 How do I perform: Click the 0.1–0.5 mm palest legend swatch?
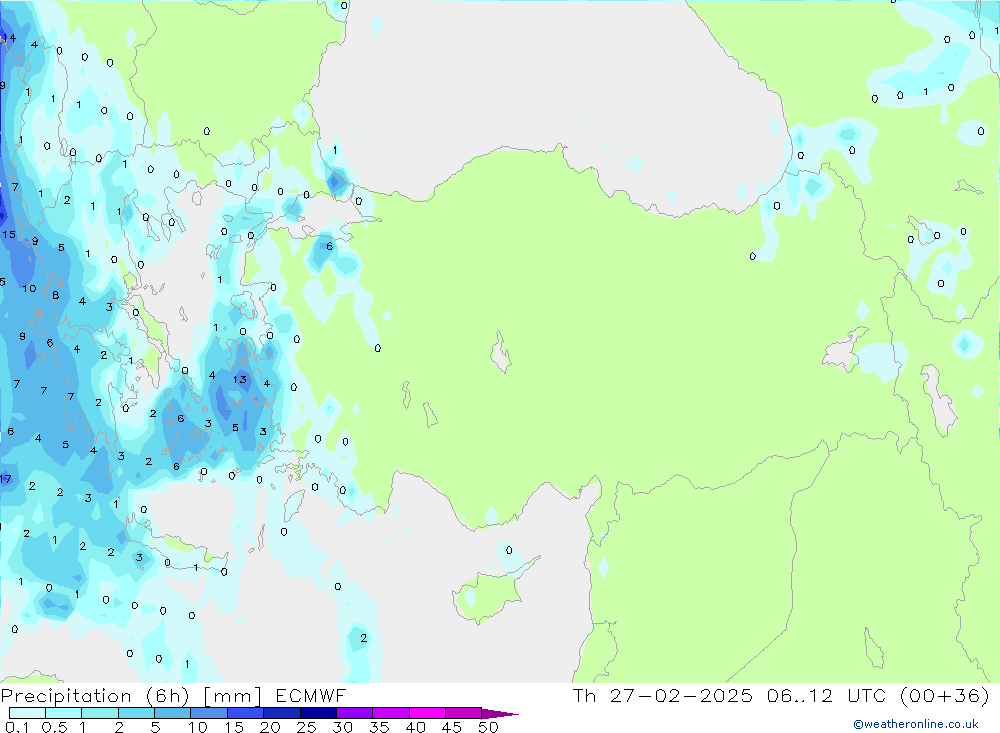(27, 713)
